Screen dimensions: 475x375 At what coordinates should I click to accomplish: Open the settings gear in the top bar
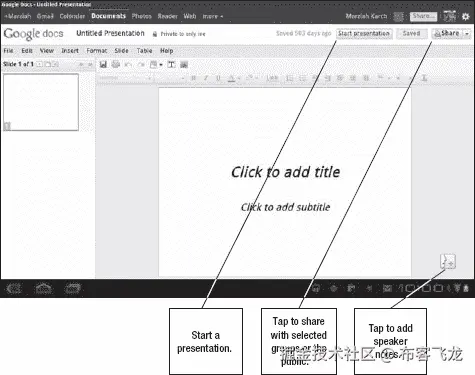(x=466, y=16)
